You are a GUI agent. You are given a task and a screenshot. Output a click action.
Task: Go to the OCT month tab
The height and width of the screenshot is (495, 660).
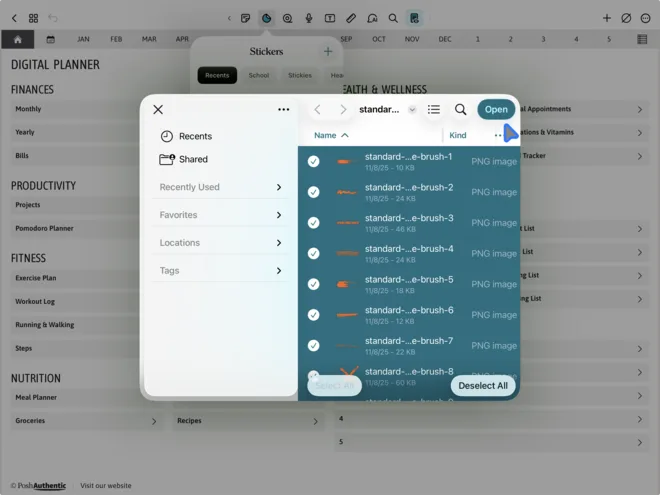tap(379, 39)
